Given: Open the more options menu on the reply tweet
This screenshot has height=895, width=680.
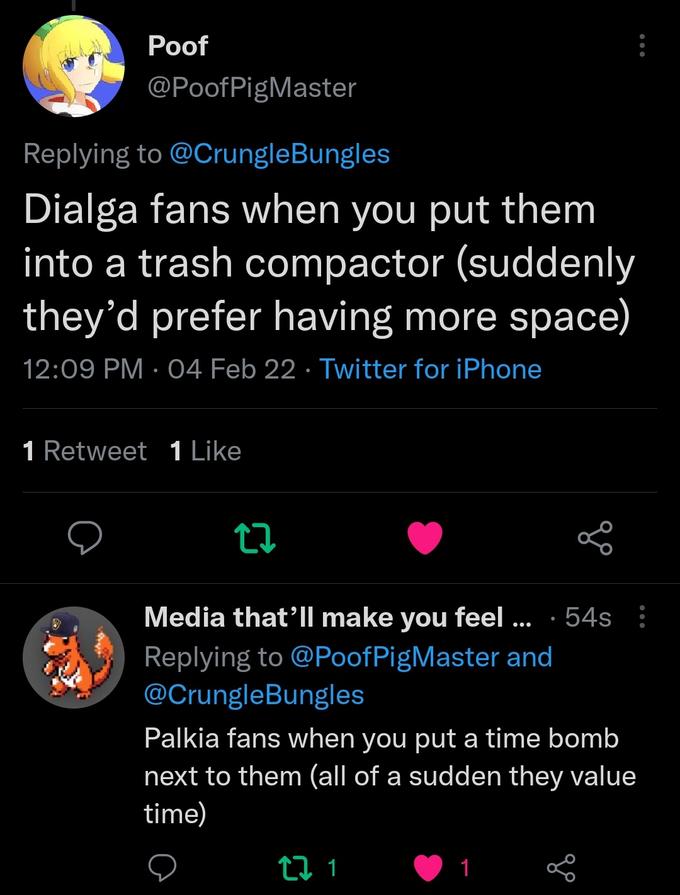Looking at the screenshot, I should (640, 617).
